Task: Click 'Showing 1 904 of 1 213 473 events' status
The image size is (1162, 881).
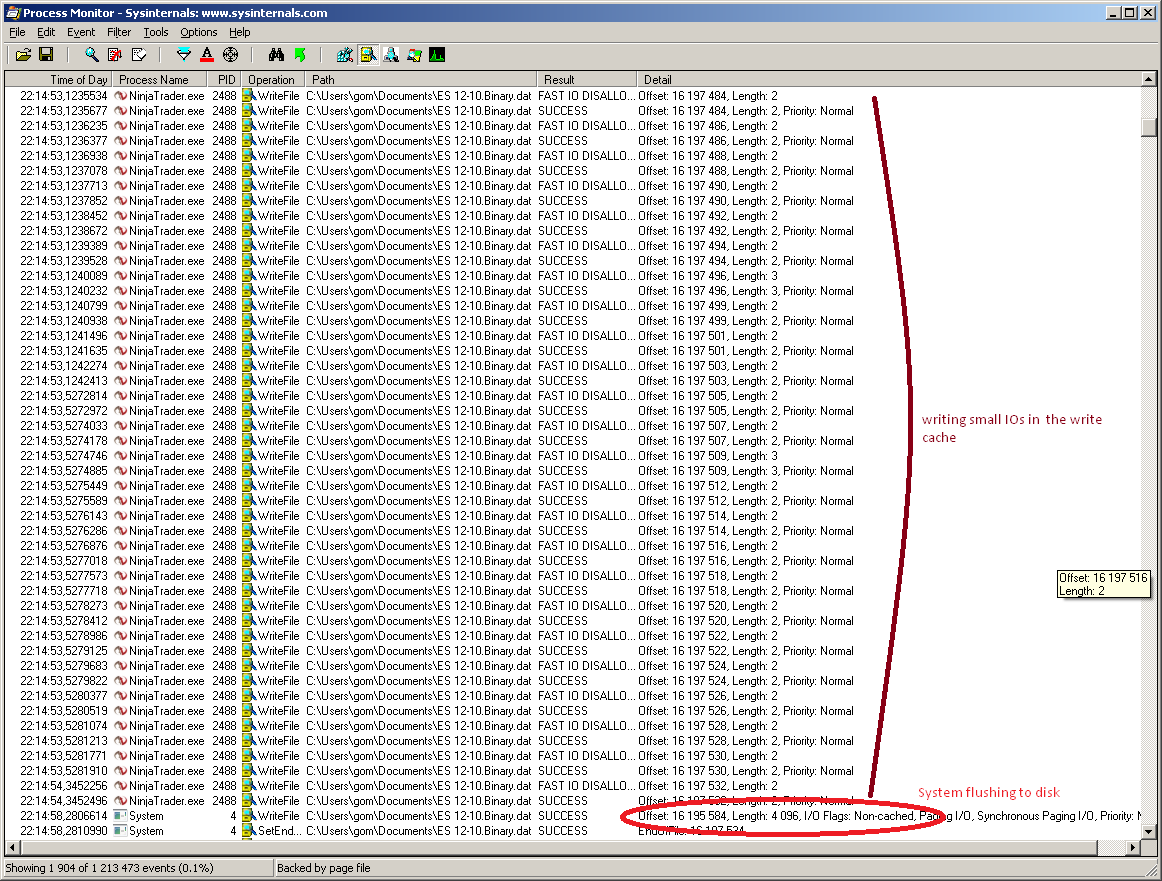Action: (x=110, y=868)
